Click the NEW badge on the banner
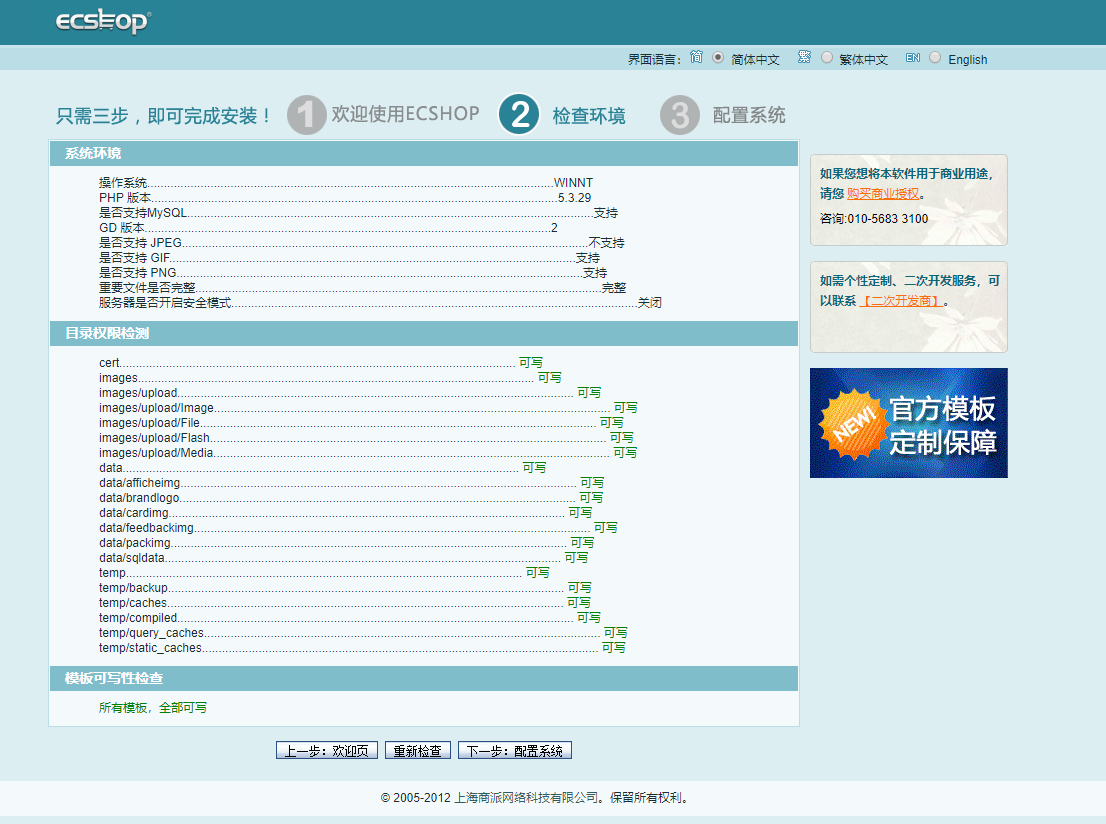The height and width of the screenshot is (824, 1106). click(x=854, y=424)
